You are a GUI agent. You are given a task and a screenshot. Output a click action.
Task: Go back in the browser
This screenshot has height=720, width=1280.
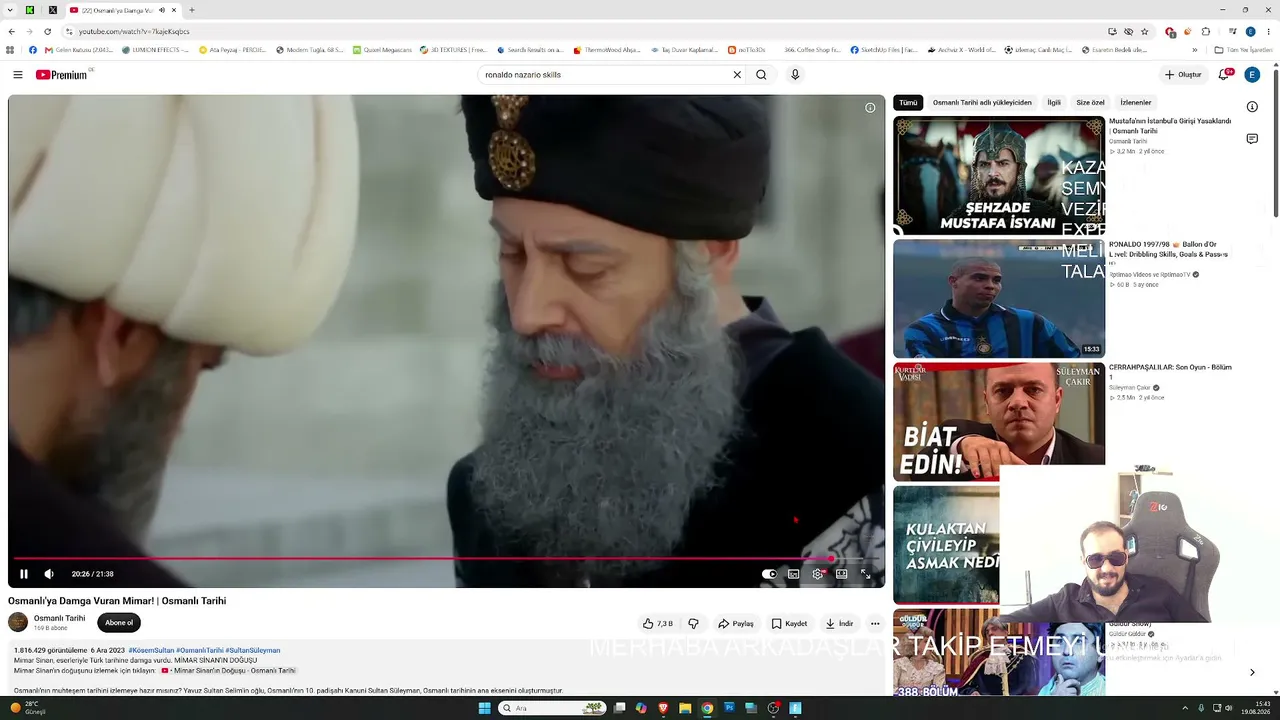11,31
